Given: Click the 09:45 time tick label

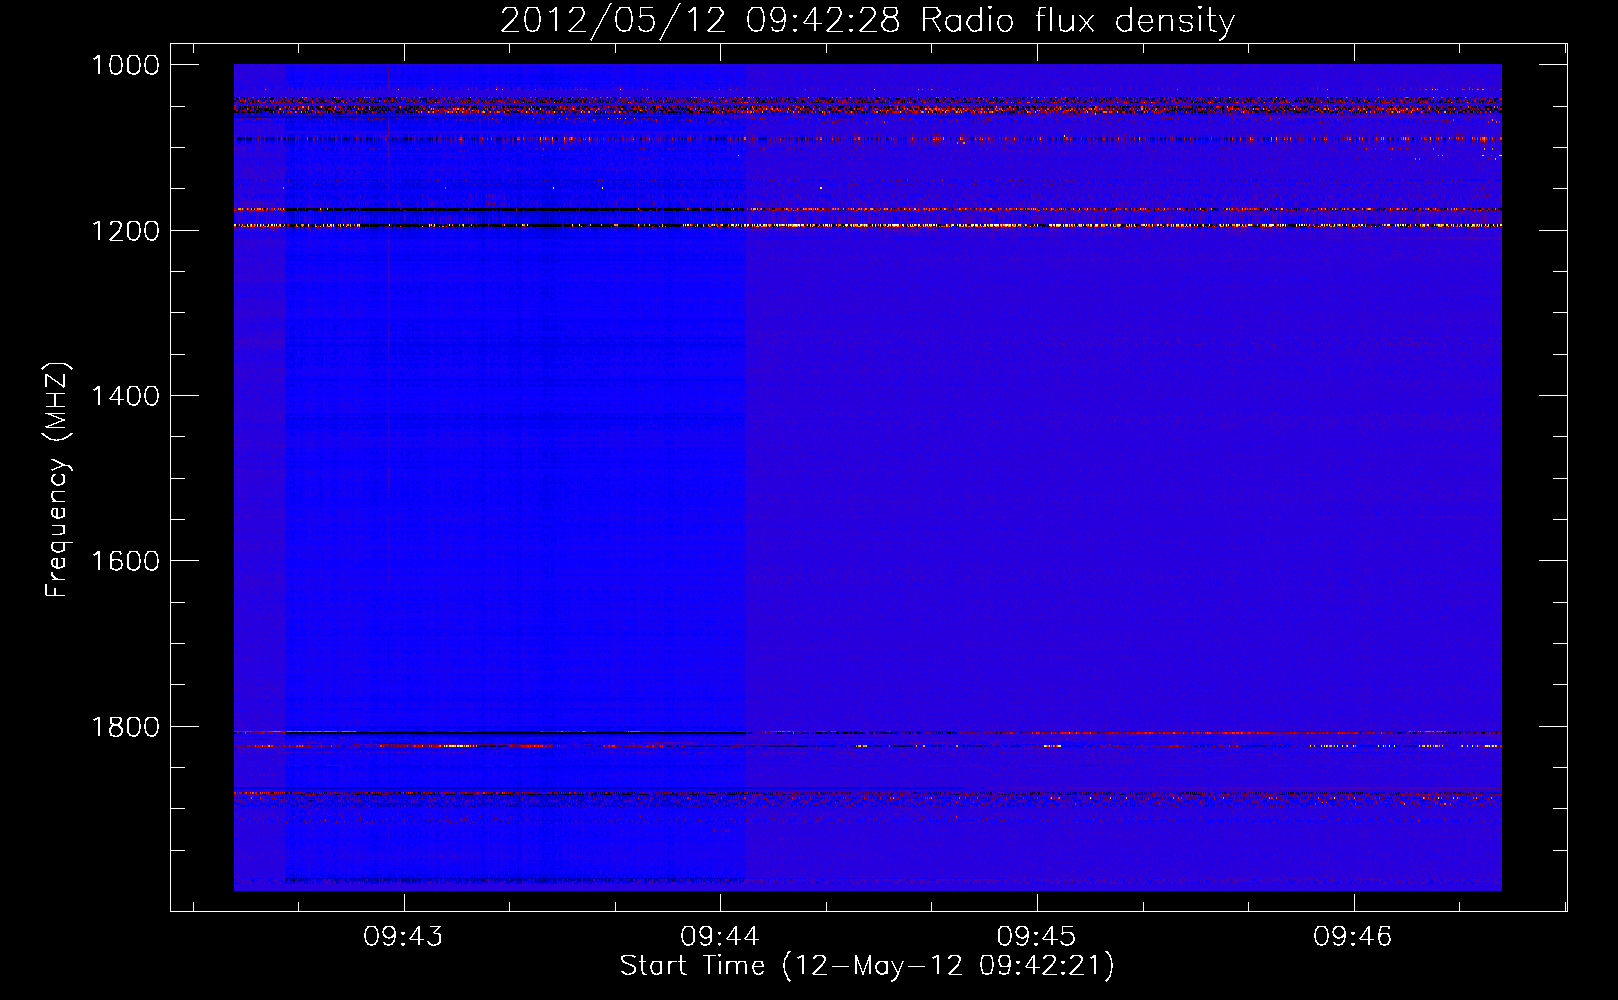Looking at the screenshot, I should coord(1037,936).
